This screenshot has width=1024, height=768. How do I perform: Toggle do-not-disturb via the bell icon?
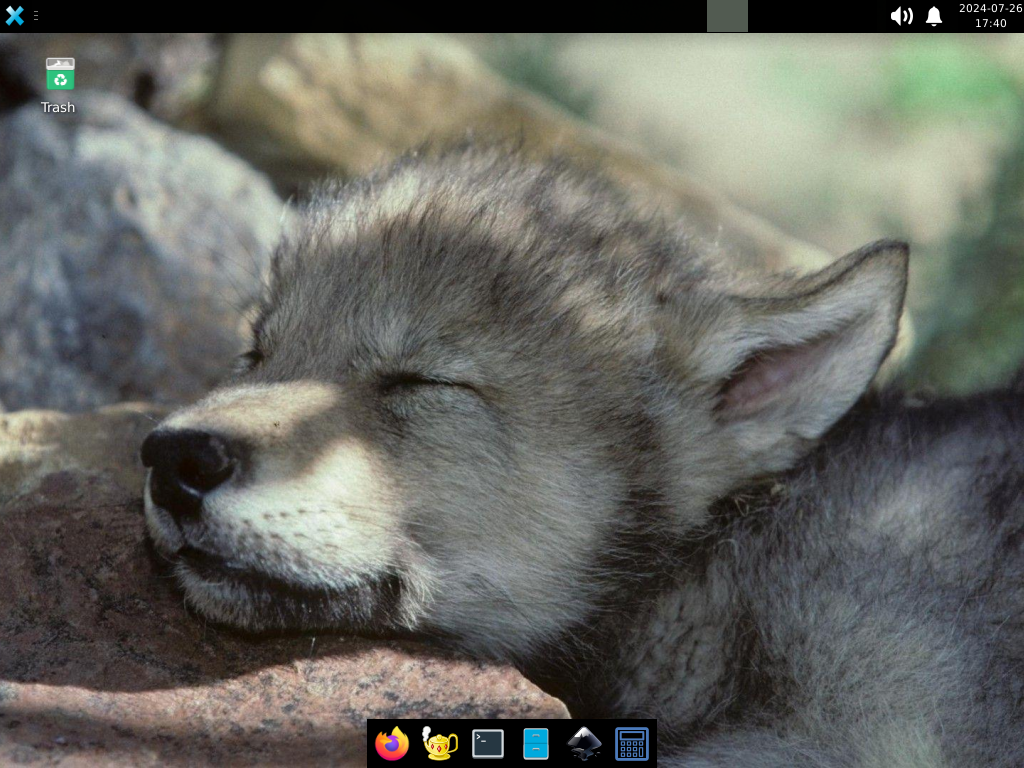coord(933,16)
